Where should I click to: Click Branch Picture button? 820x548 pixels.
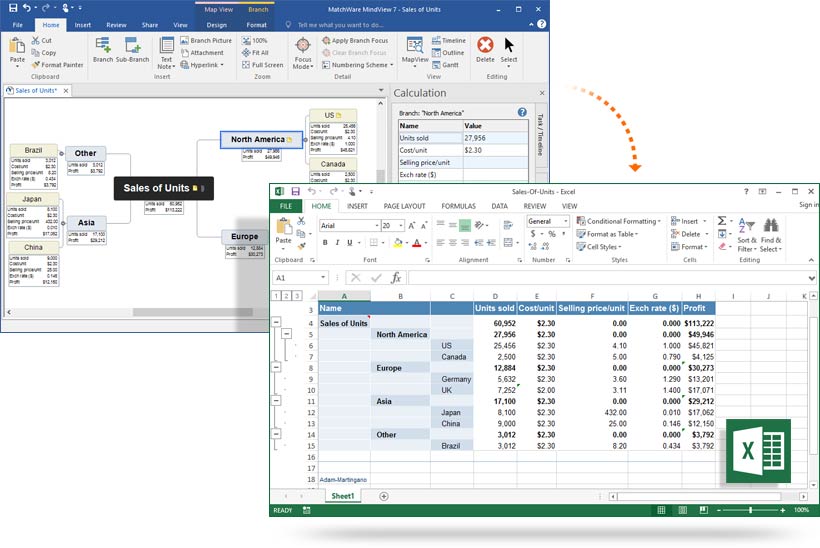tap(206, 40)
